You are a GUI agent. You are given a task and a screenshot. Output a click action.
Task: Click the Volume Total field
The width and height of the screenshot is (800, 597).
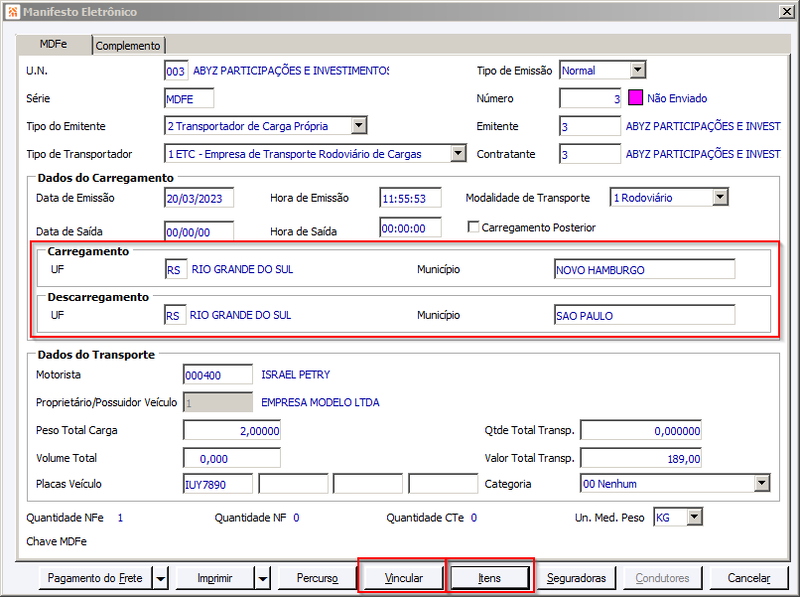232,458
